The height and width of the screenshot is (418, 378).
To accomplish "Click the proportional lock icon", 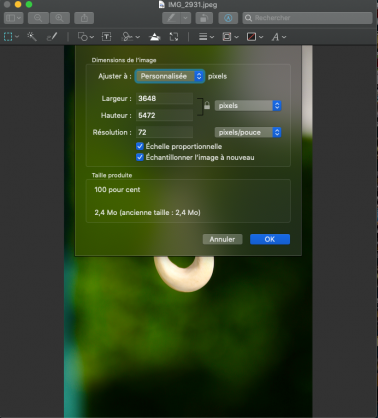I will tap(207, 106).
